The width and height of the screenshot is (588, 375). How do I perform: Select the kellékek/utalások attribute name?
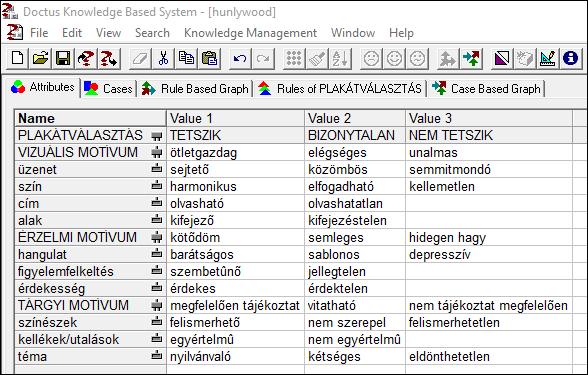pyautogui.click(x=68, y=339)
